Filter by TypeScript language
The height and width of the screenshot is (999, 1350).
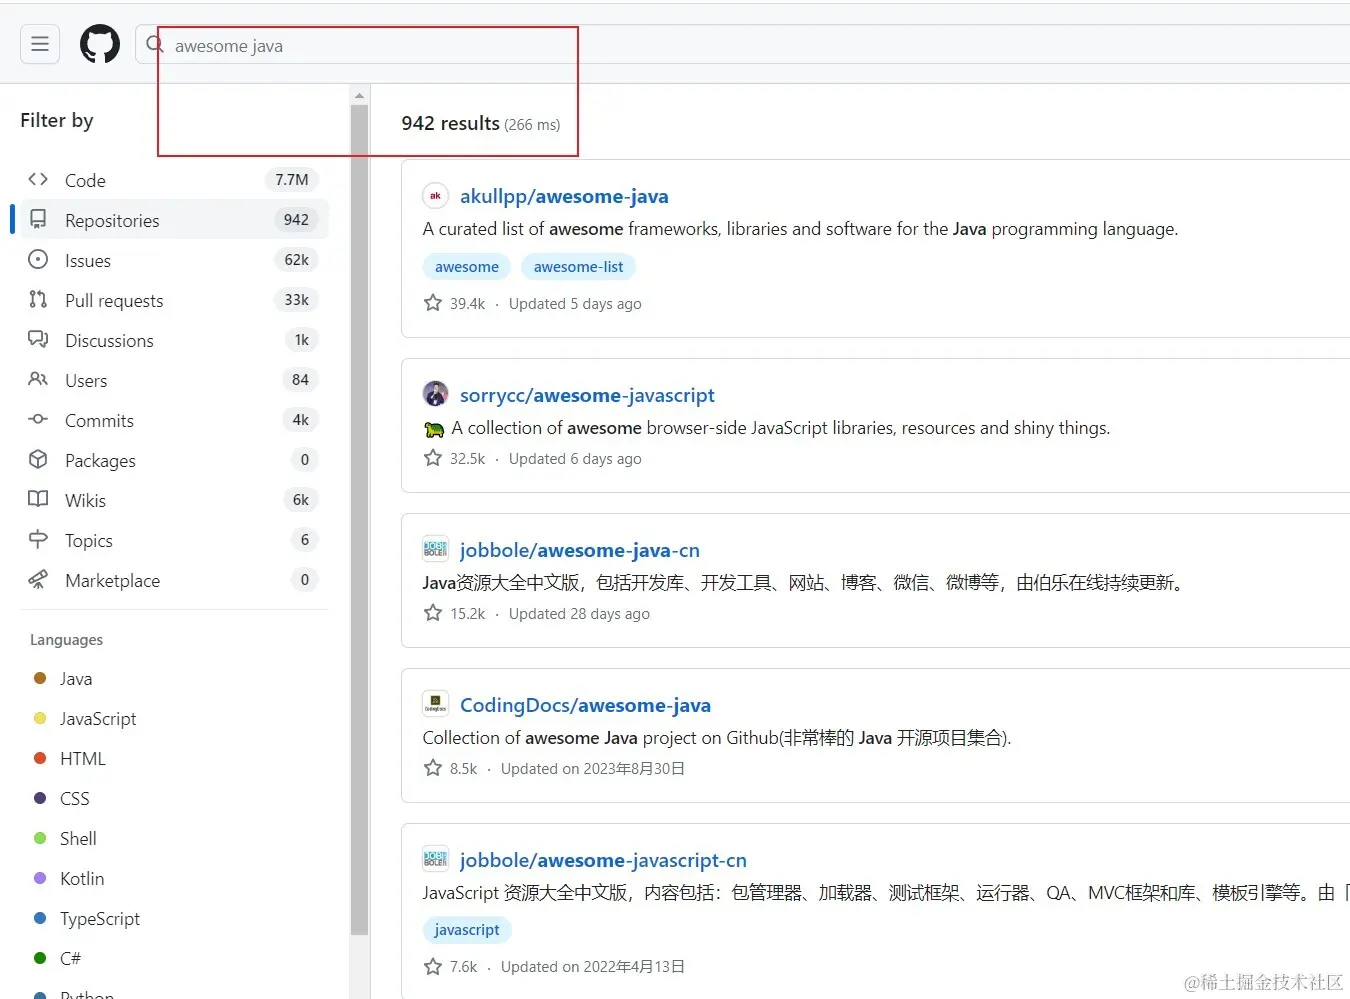pyautogui.click(x=100, y=919)
